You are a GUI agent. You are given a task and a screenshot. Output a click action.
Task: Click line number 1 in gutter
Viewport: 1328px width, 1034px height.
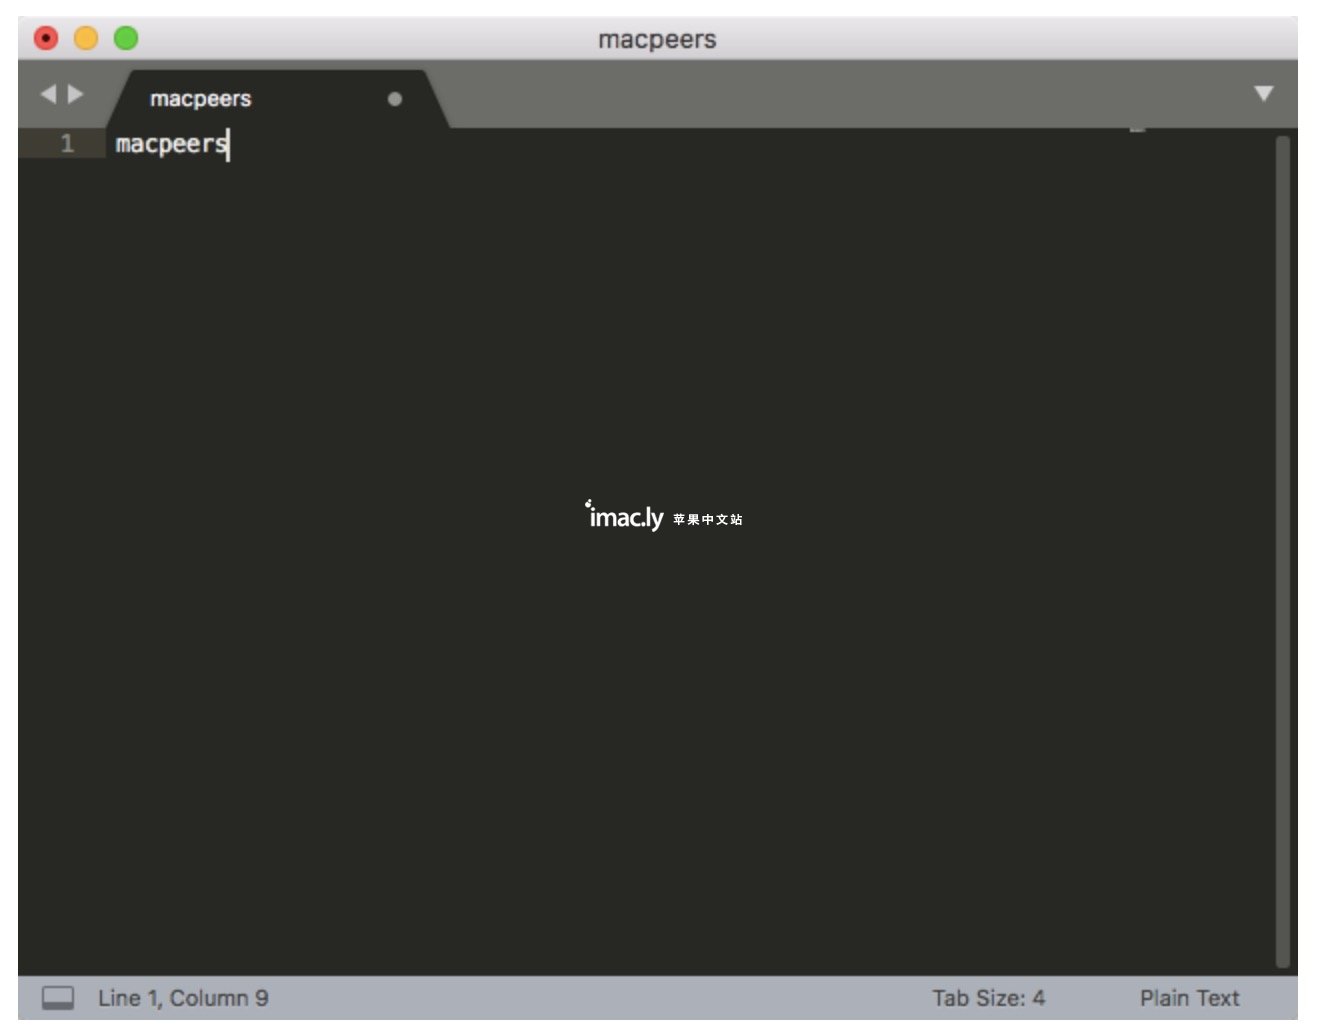pos(67,144)
